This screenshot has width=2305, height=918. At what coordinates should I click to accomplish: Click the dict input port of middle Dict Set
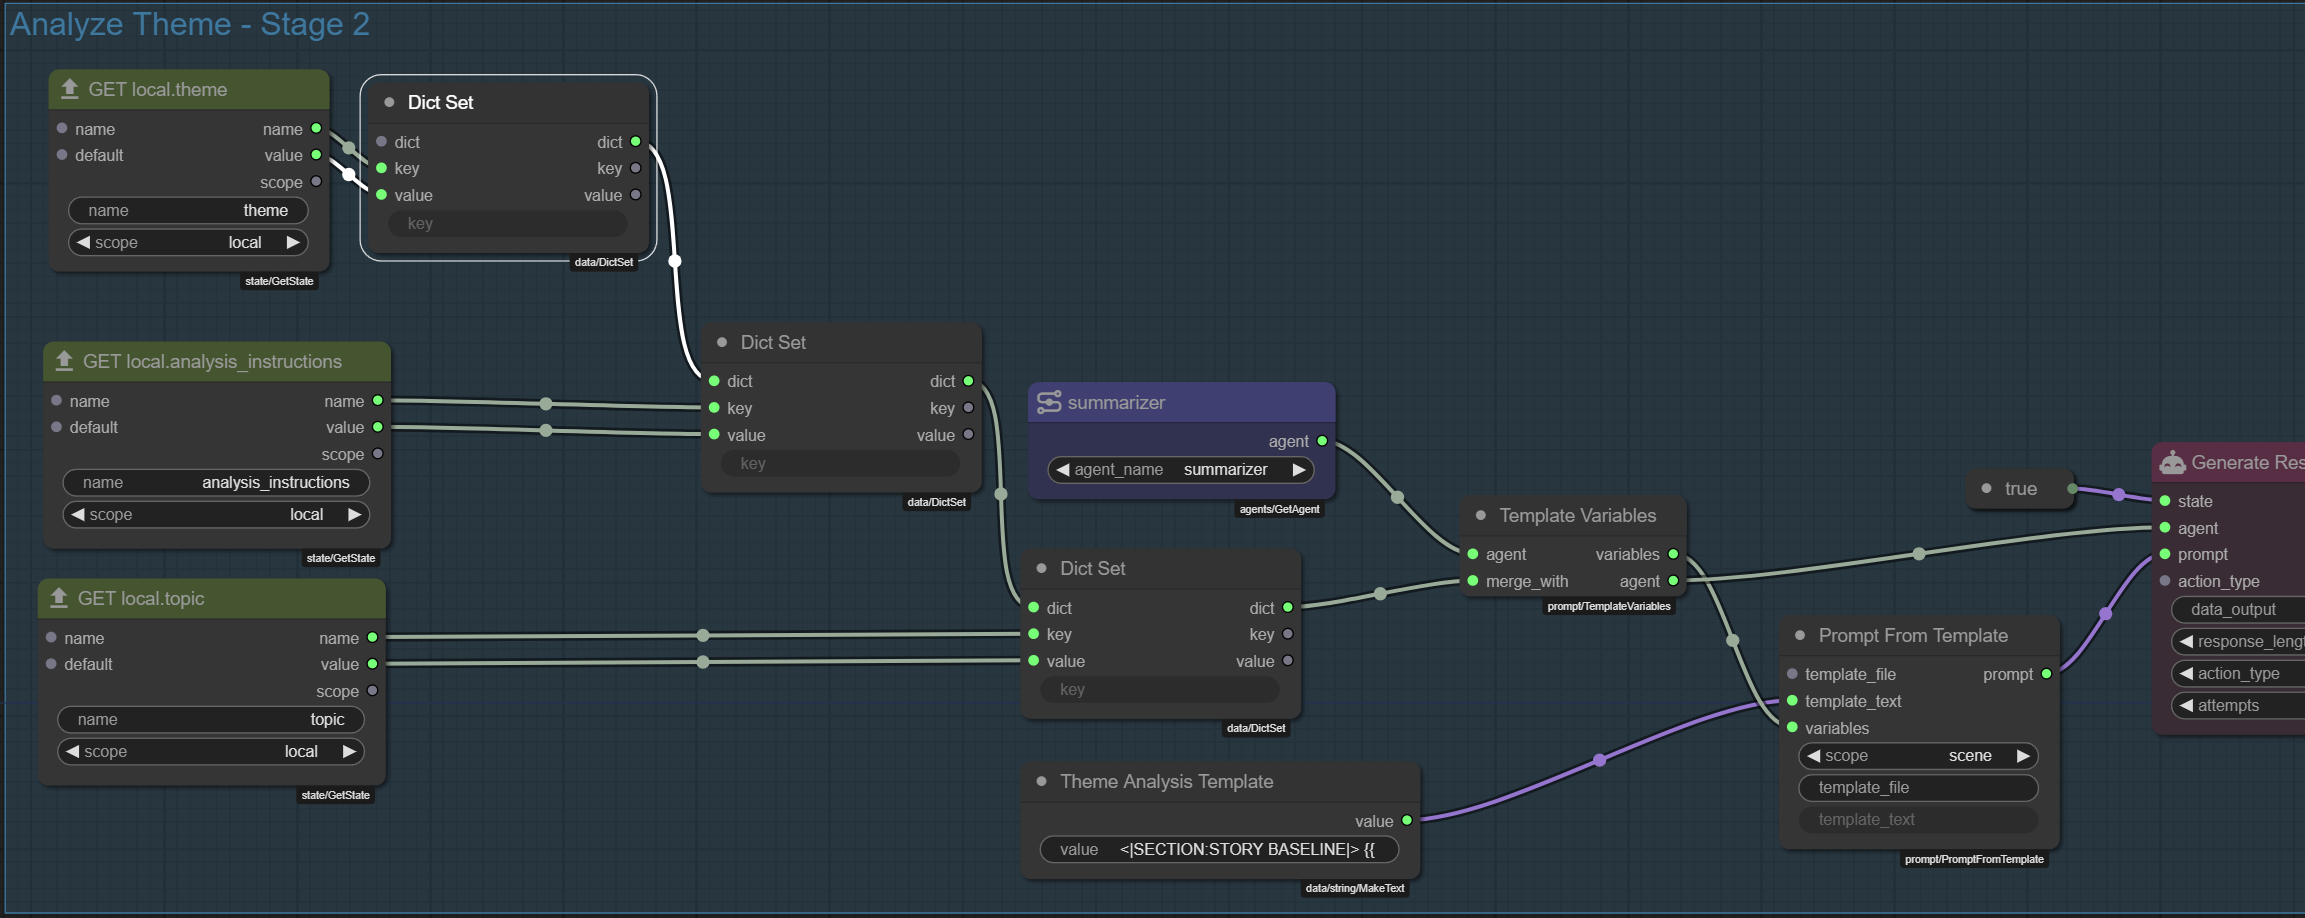(x=714, y=381)
